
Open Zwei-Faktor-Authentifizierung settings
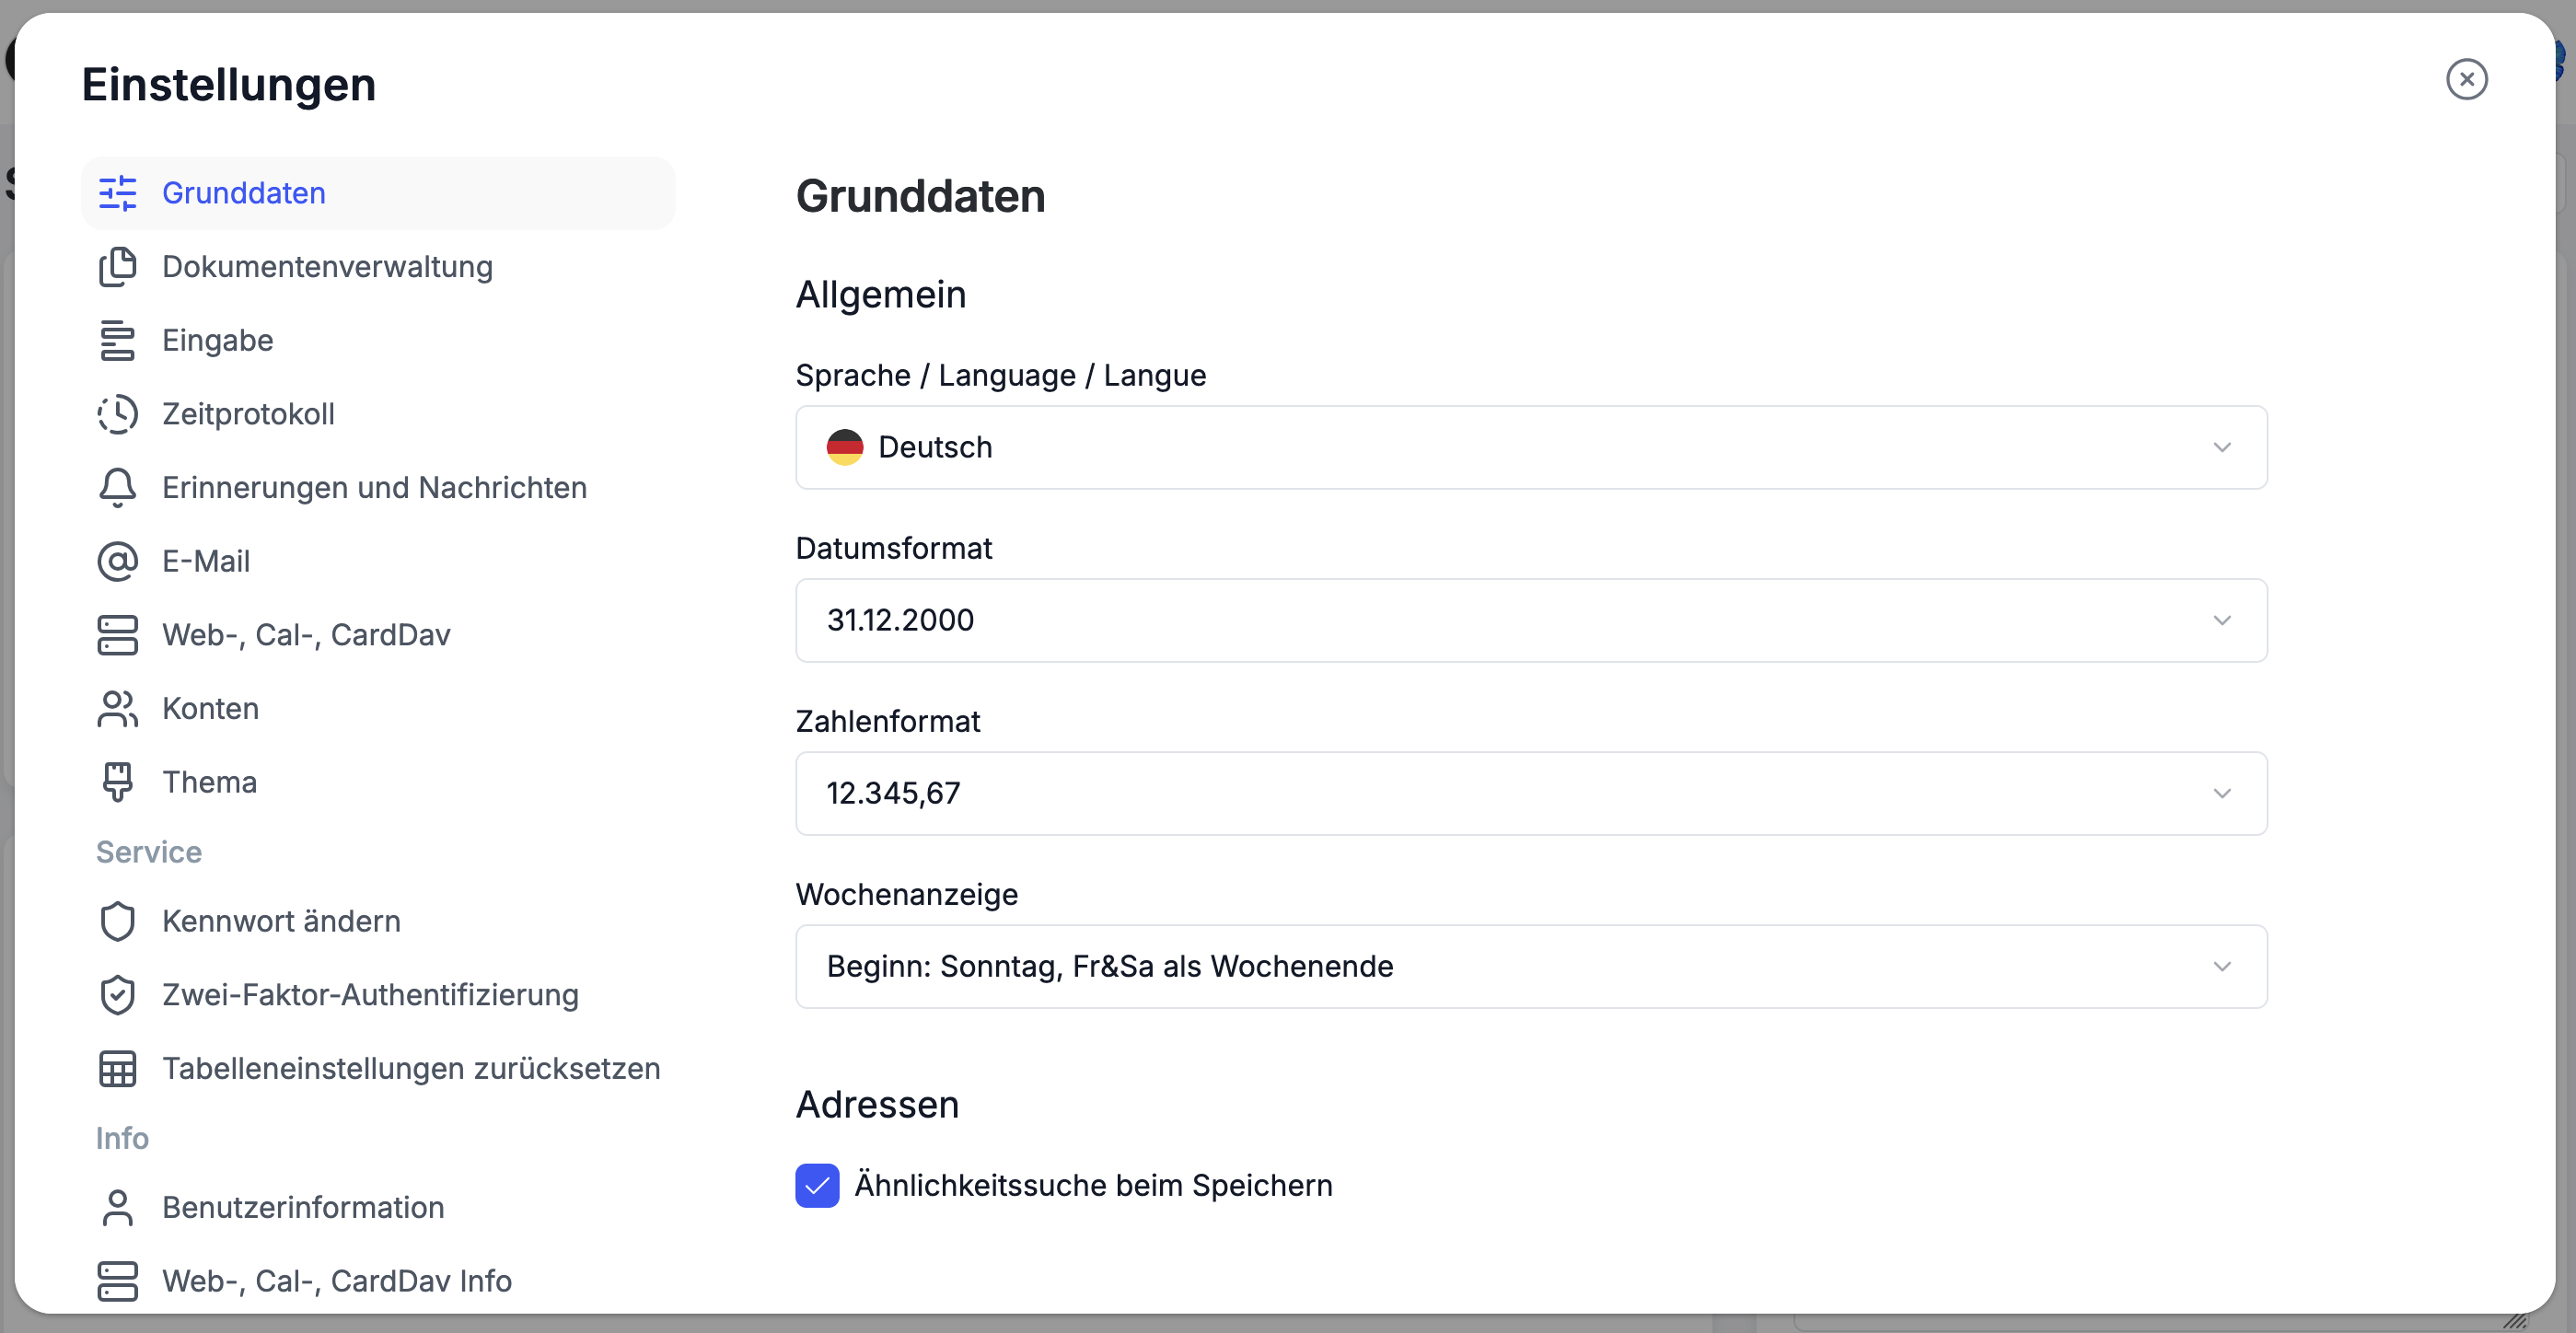pyautogui.click(x=370, y=995)
